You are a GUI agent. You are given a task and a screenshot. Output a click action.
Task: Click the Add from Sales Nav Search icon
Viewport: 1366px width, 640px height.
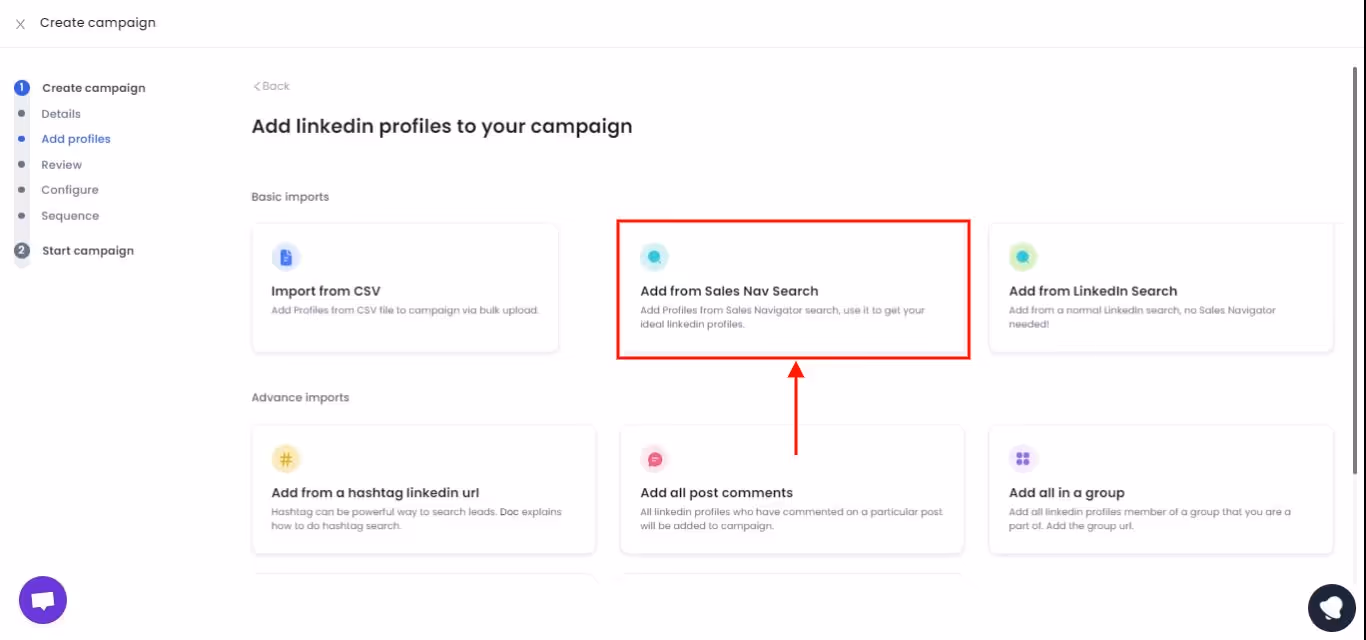click(x=654, y=256)
